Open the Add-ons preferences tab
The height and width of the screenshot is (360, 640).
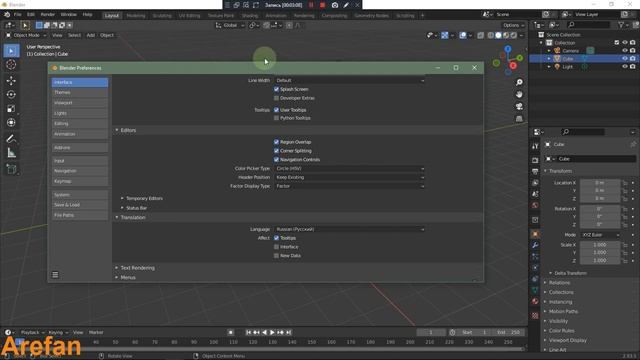pos(80,148)
